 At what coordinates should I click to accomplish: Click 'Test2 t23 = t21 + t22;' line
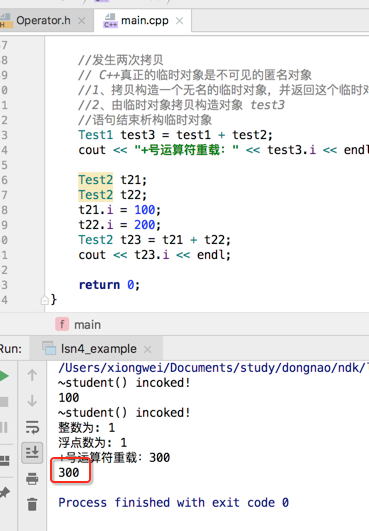click(x=154, y=240)
